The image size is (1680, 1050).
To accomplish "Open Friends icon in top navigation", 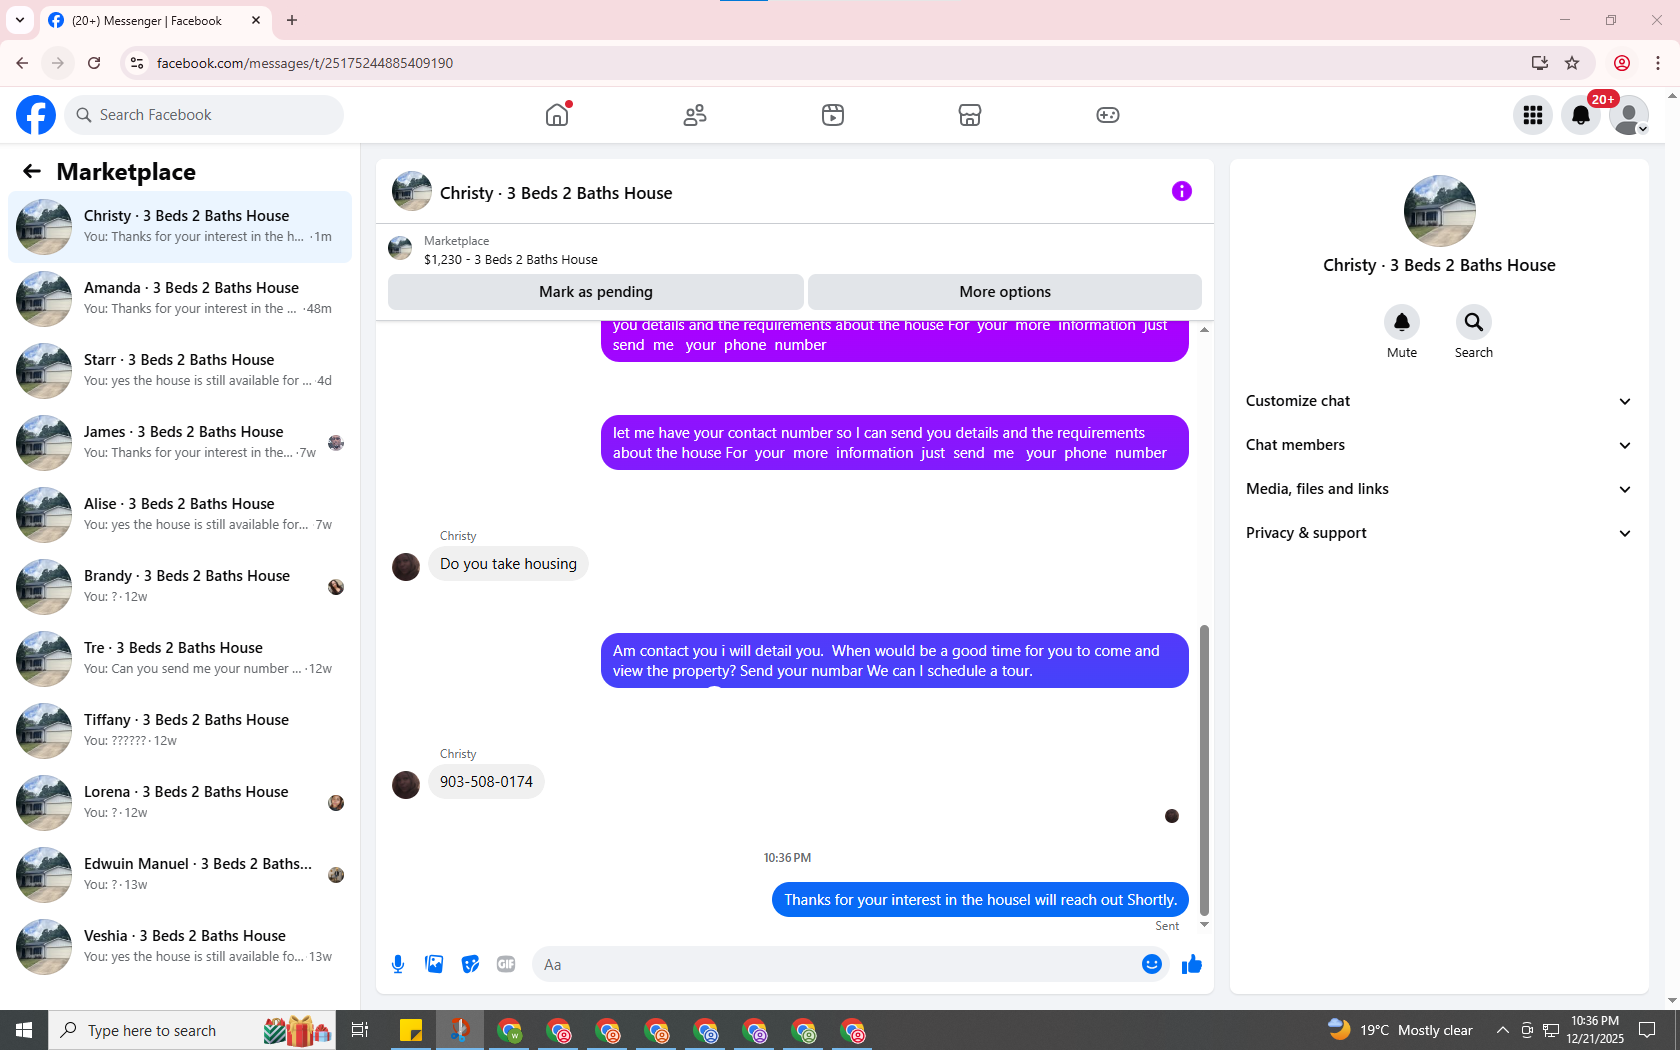I will [x=695, y=115].
